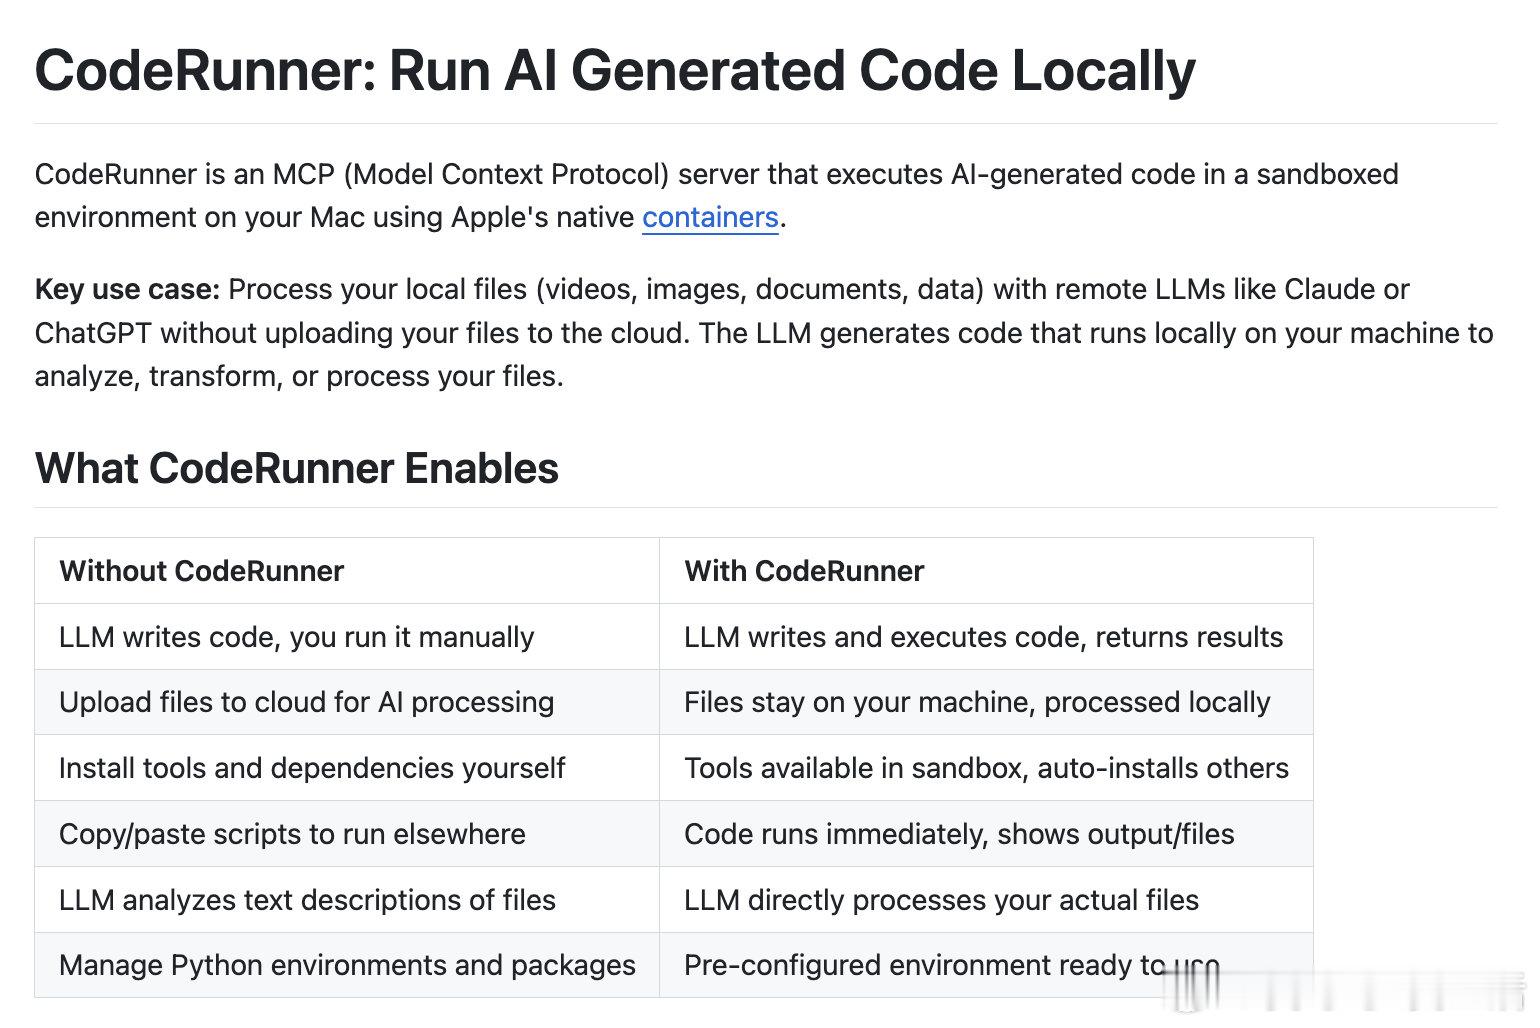This screenshot has width=1540, height=1028.
Task: Click cell "Copy/paste scripts to run elsewhere"
Action: (x=347, y=834)
